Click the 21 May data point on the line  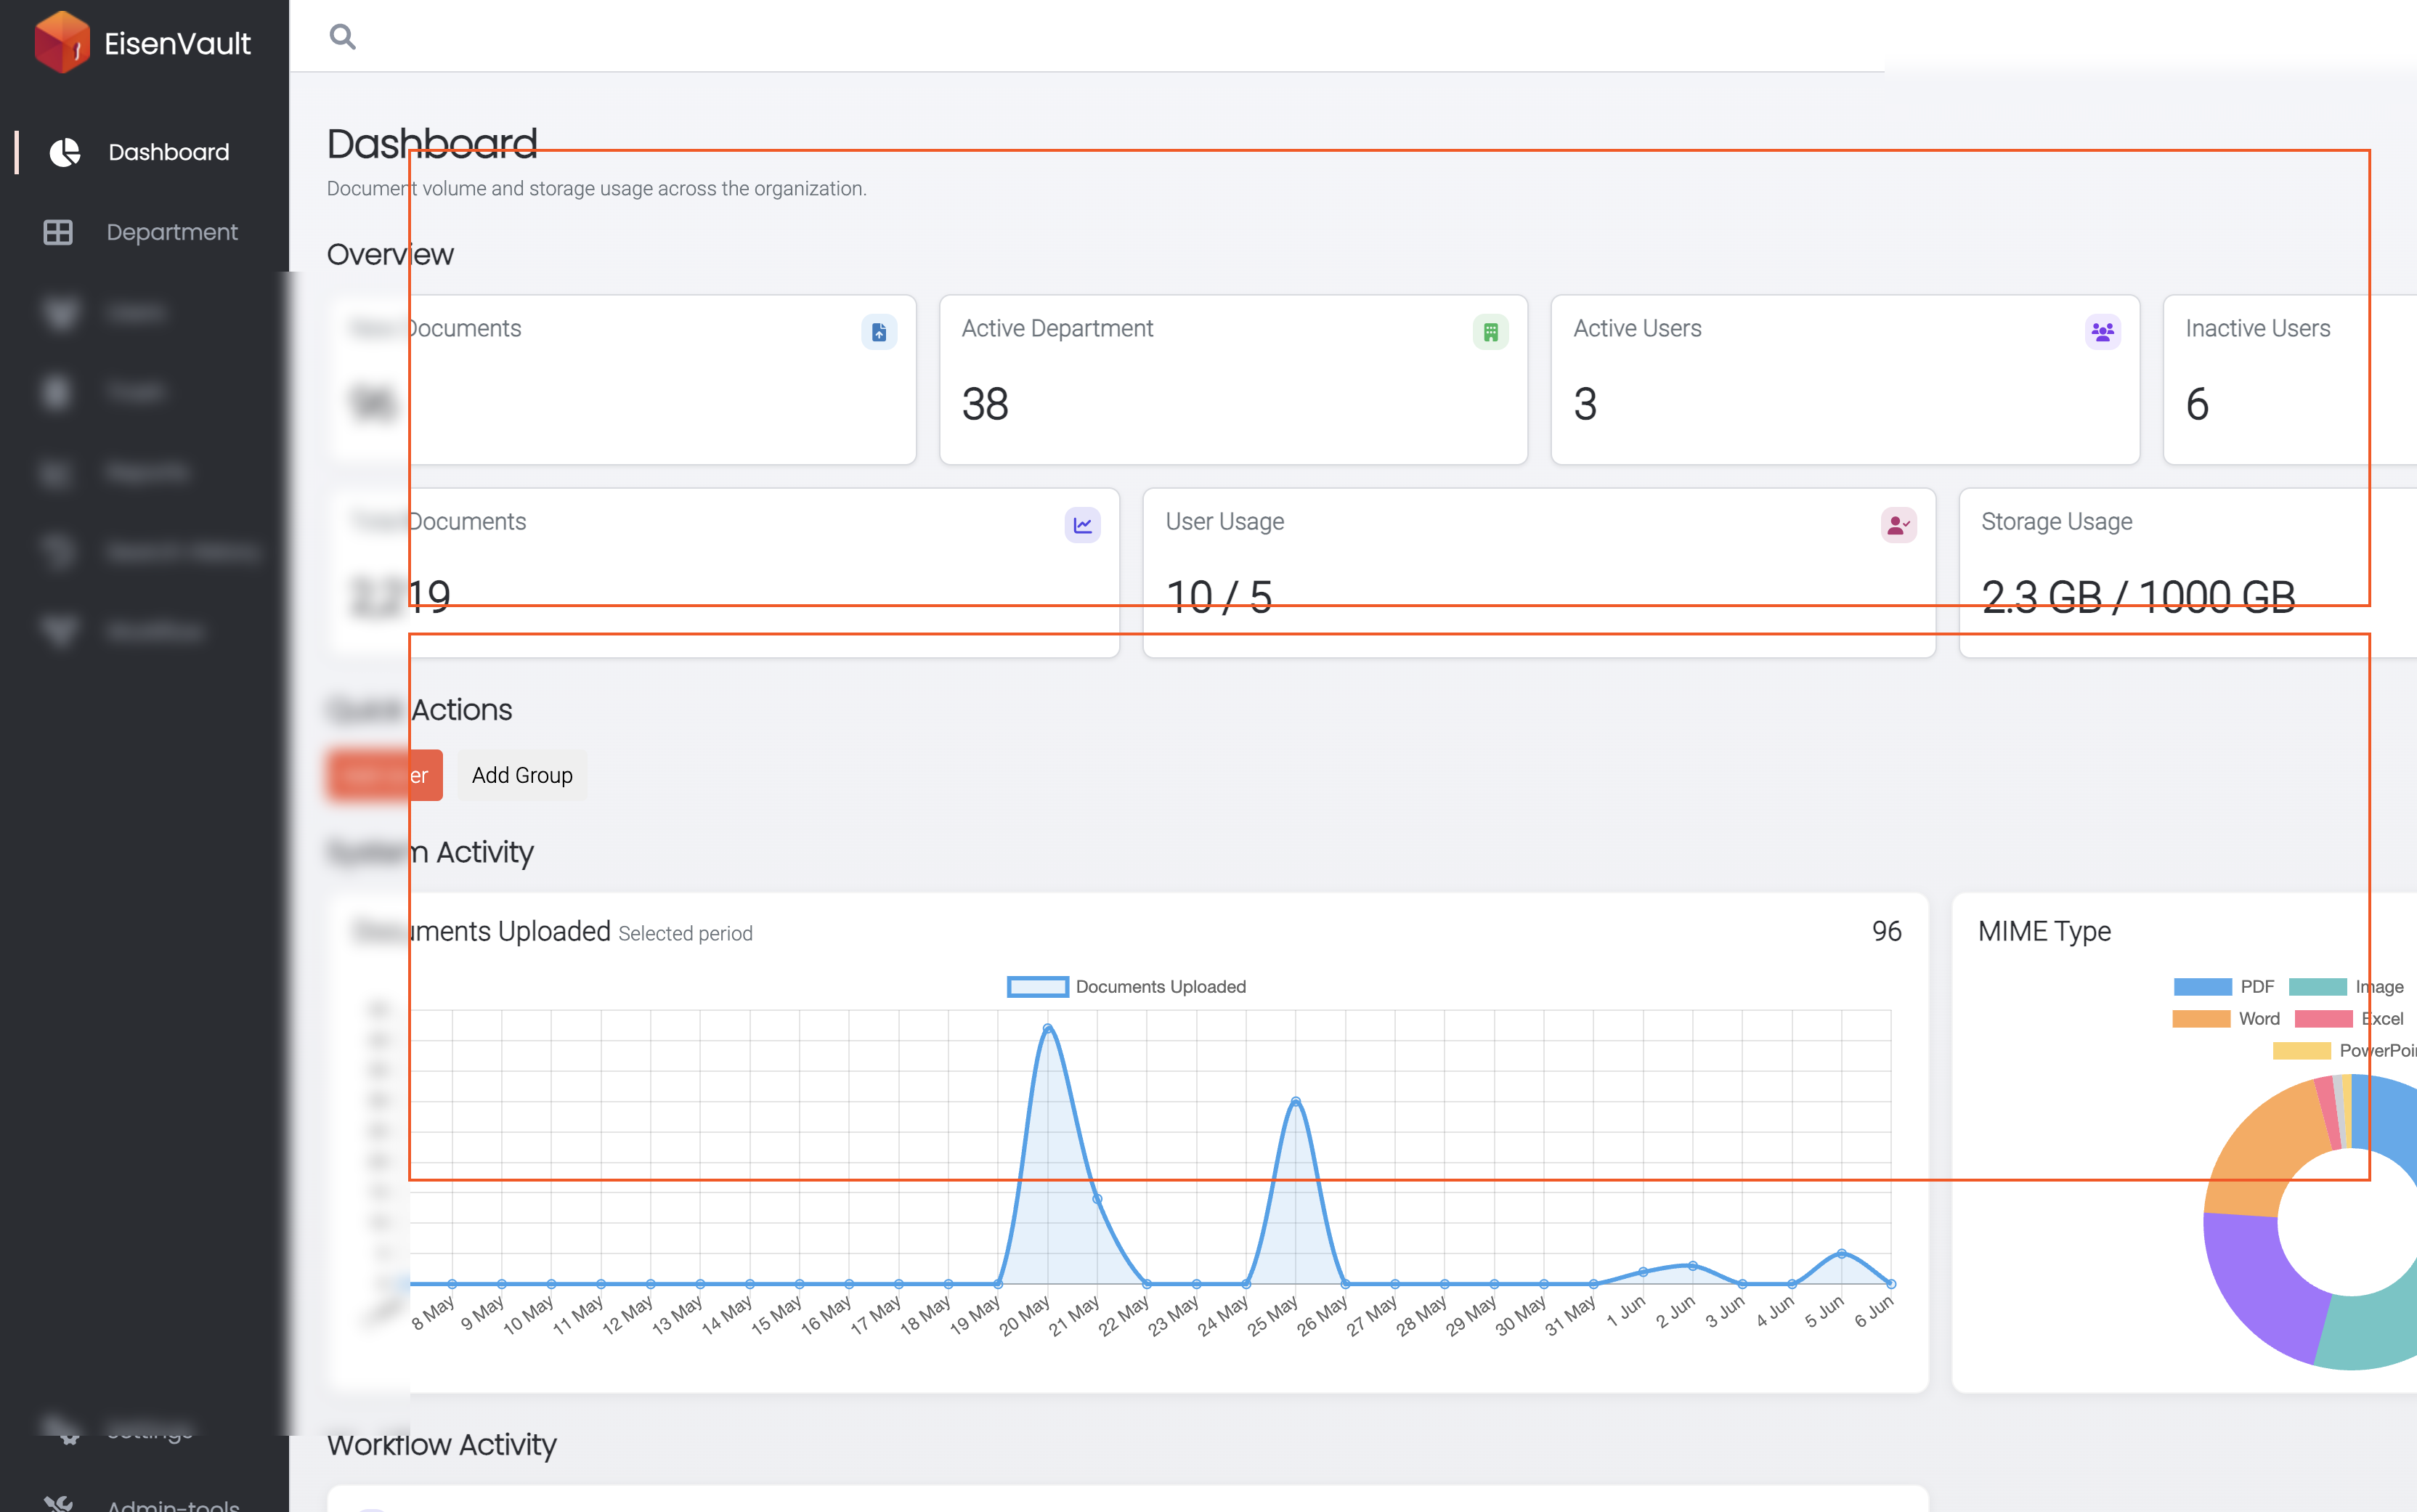pos(1097,1199)
